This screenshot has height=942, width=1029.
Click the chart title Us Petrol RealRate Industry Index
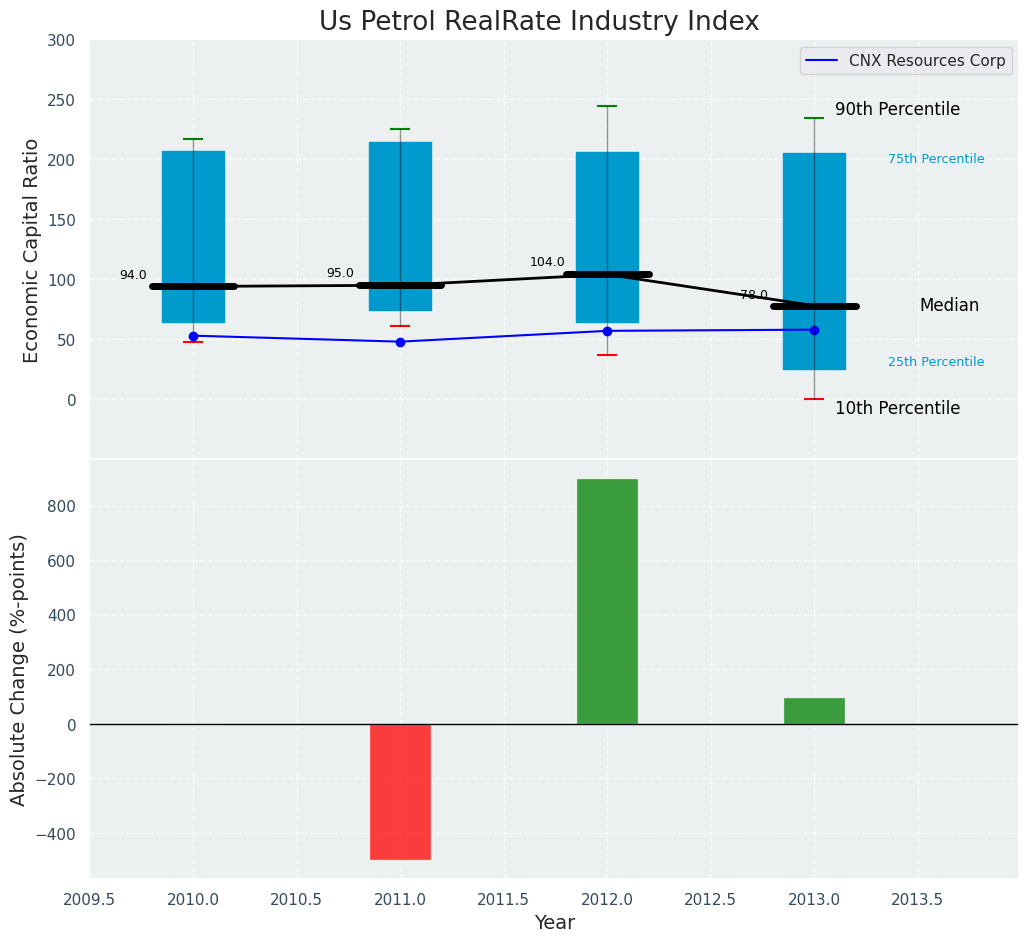pyautogui.click(x=538, y=22)
